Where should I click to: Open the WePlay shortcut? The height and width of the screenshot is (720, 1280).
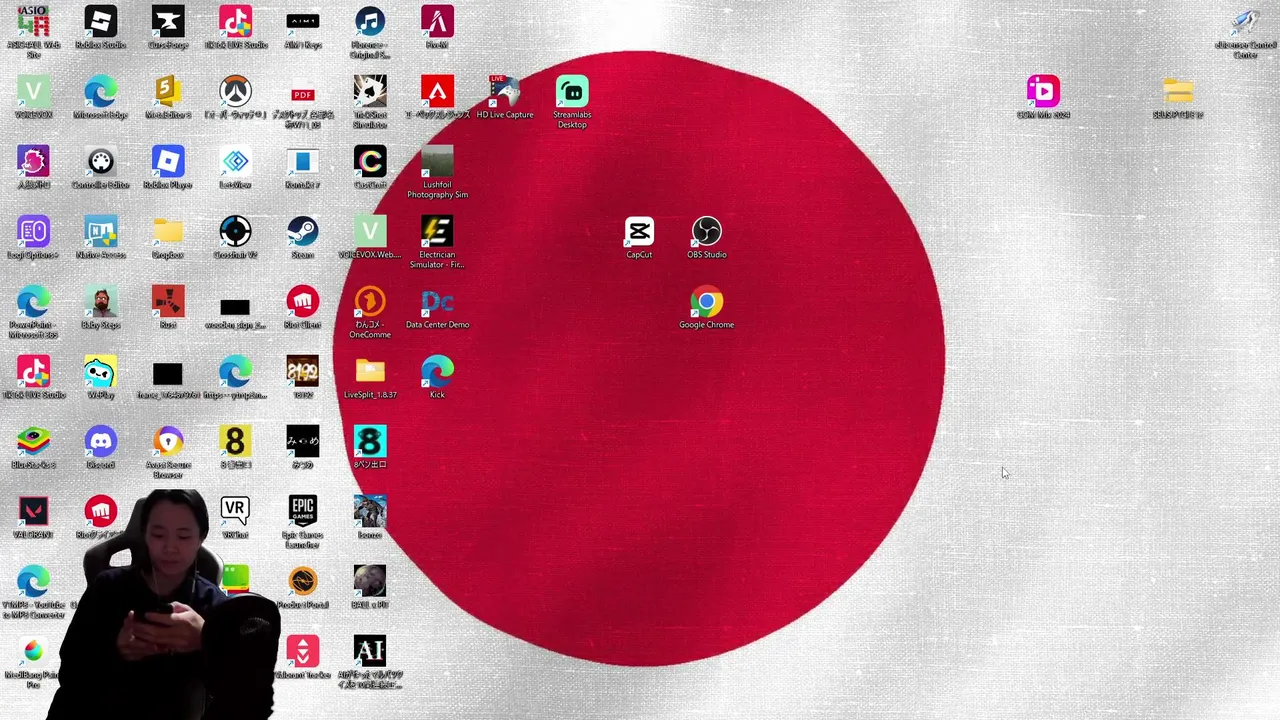(x=101, y=372)
